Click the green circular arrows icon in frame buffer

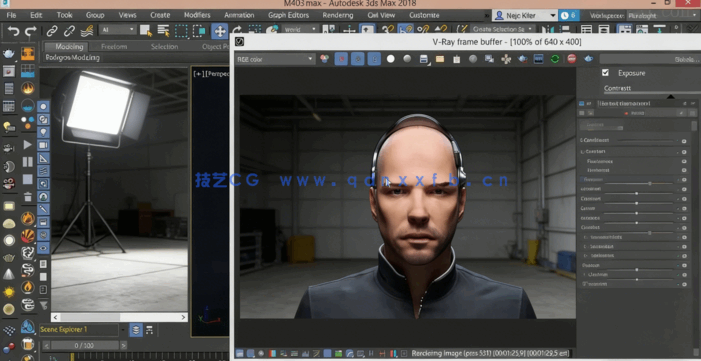pos(555,59)
